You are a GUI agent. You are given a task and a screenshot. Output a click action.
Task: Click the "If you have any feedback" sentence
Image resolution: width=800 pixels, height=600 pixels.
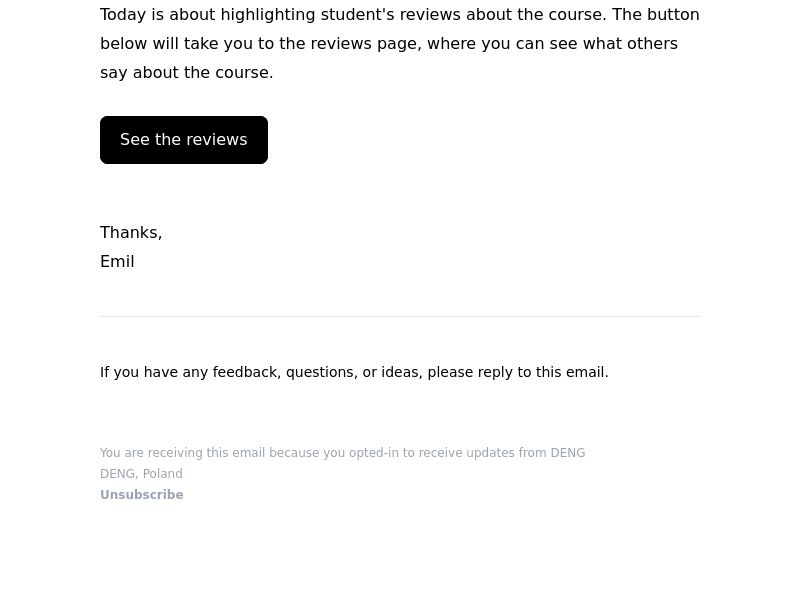pos(354,372)
